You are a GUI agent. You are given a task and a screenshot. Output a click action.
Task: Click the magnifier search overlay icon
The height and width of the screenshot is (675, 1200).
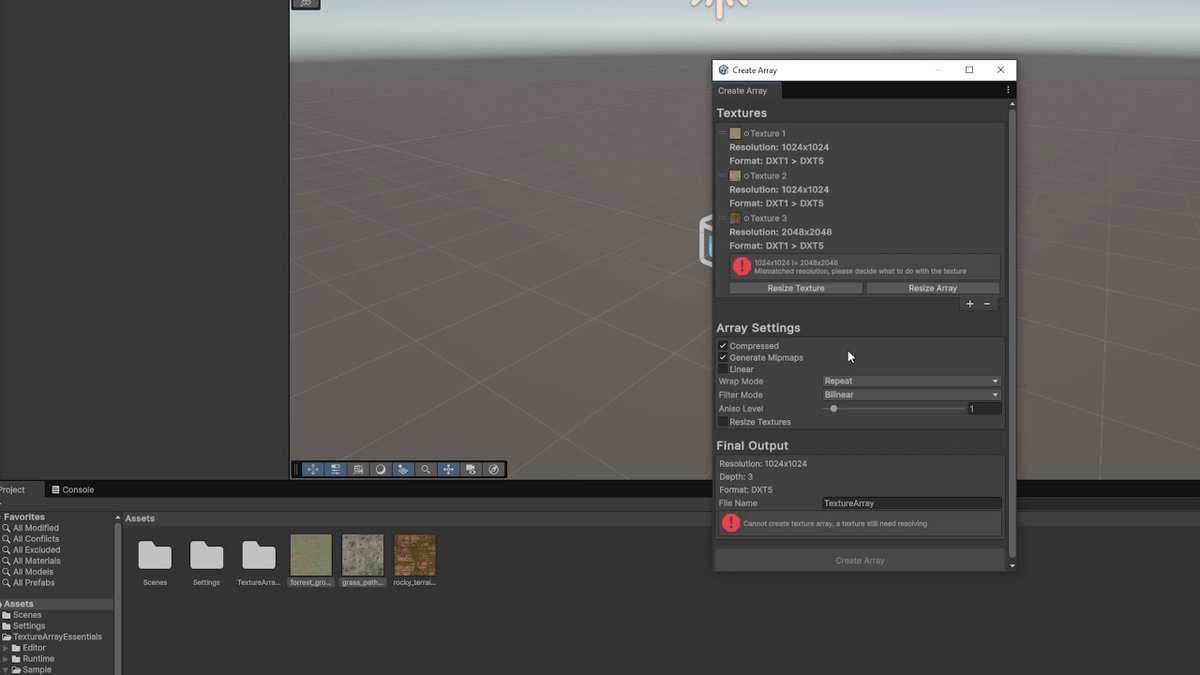tap(426, 469)
